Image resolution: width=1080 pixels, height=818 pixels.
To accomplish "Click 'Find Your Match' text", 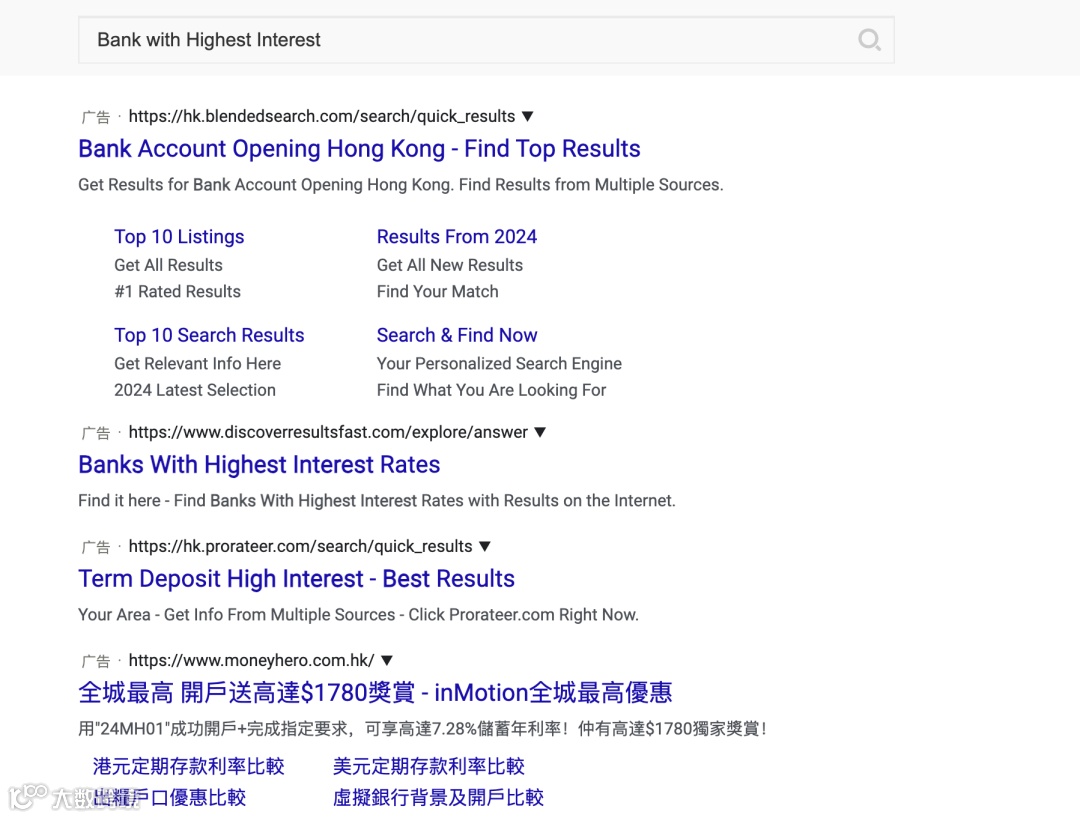I will click(x=437, y=292).
